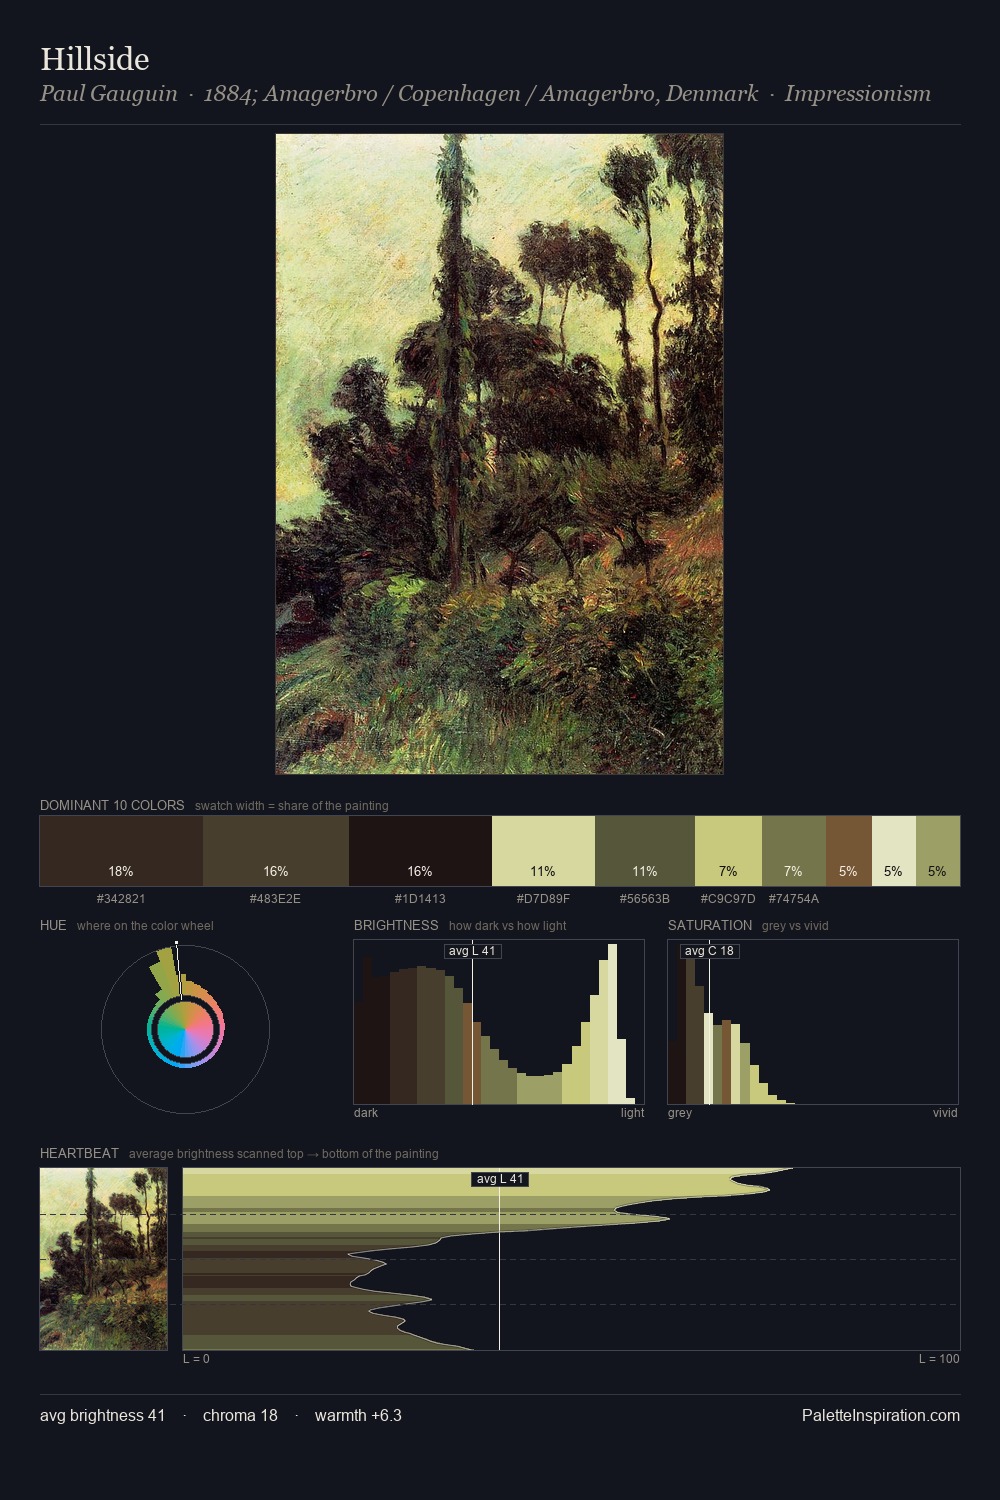Select the #D7D89F 11% color swatch
The height and width of the screenshot is (1500, 1000).
point(543,851)
